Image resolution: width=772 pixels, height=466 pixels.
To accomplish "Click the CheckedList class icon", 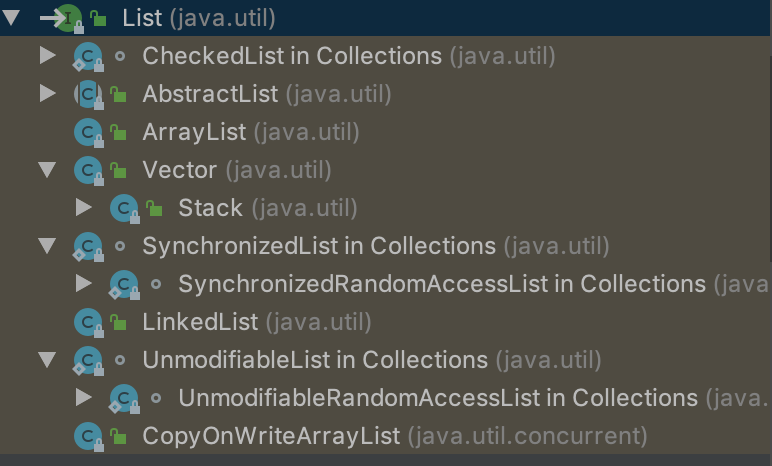I will click(88, 56).
